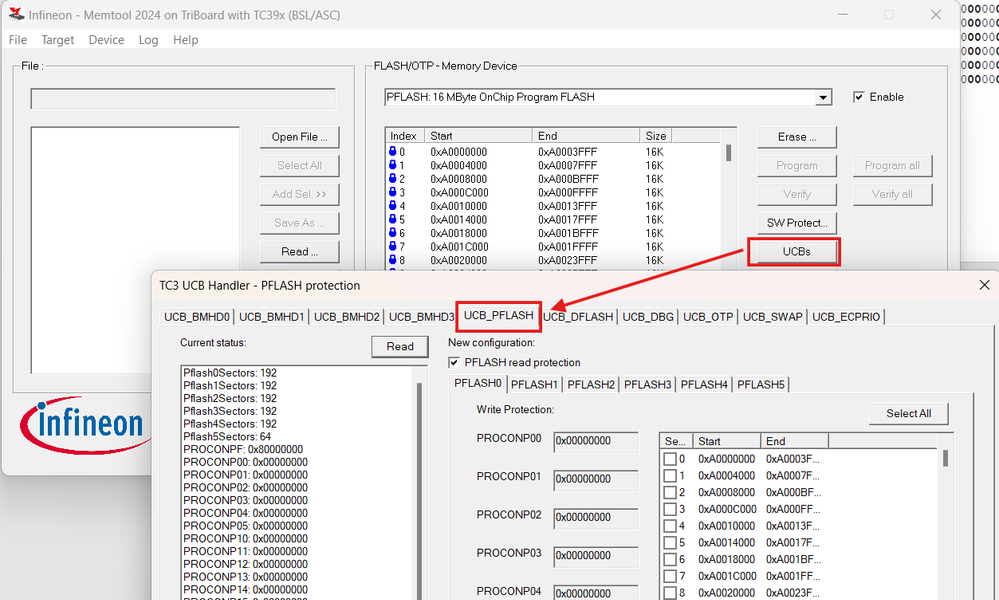Click the Open File button

[299, 137]
